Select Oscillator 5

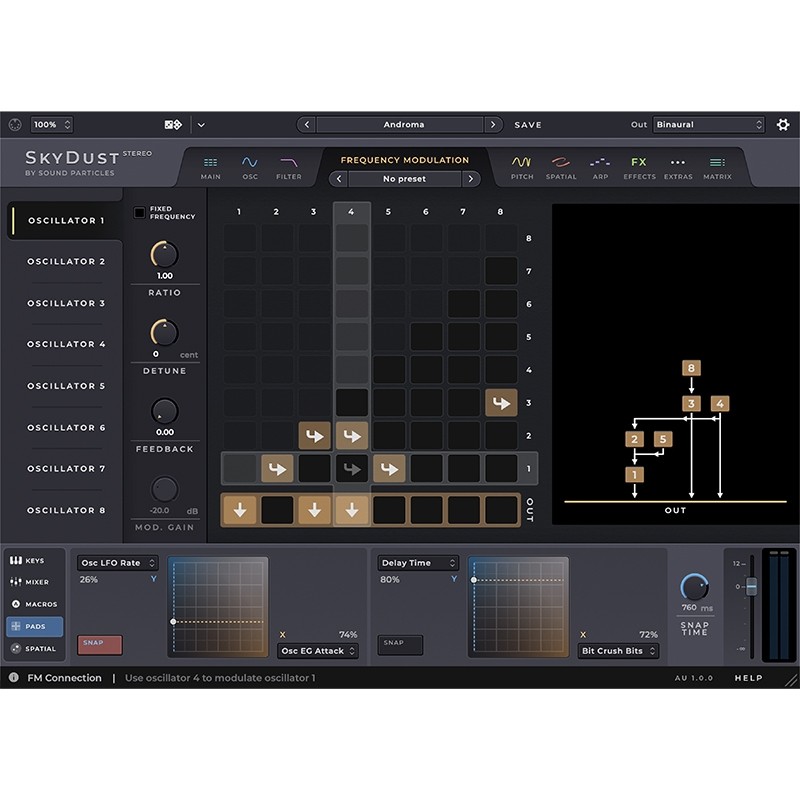point(65,386)
